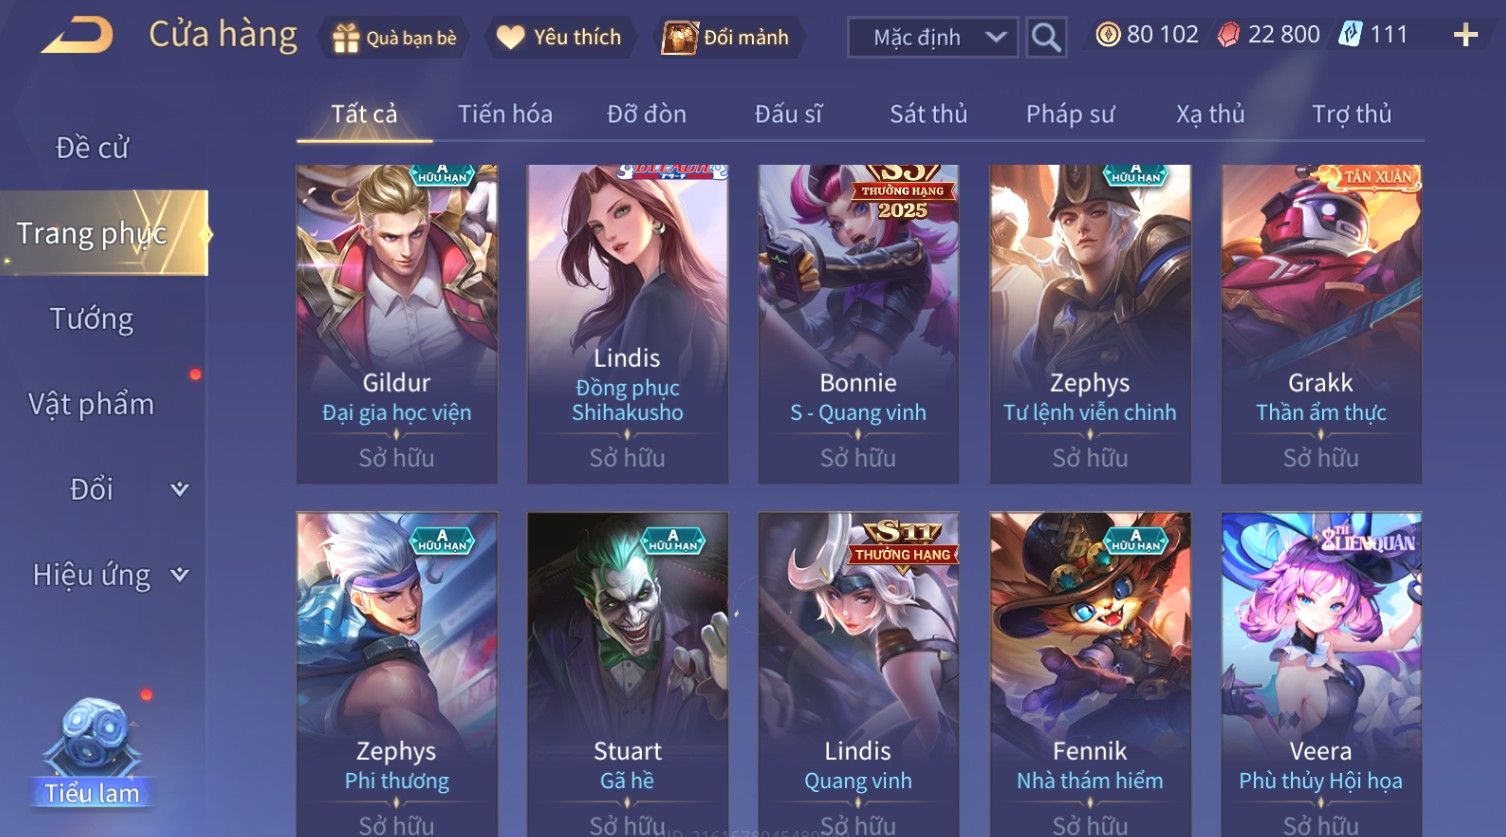Switch to the Sát thủ tab
This screenshot has width=1506, height=837.
[x=928, y=114]
